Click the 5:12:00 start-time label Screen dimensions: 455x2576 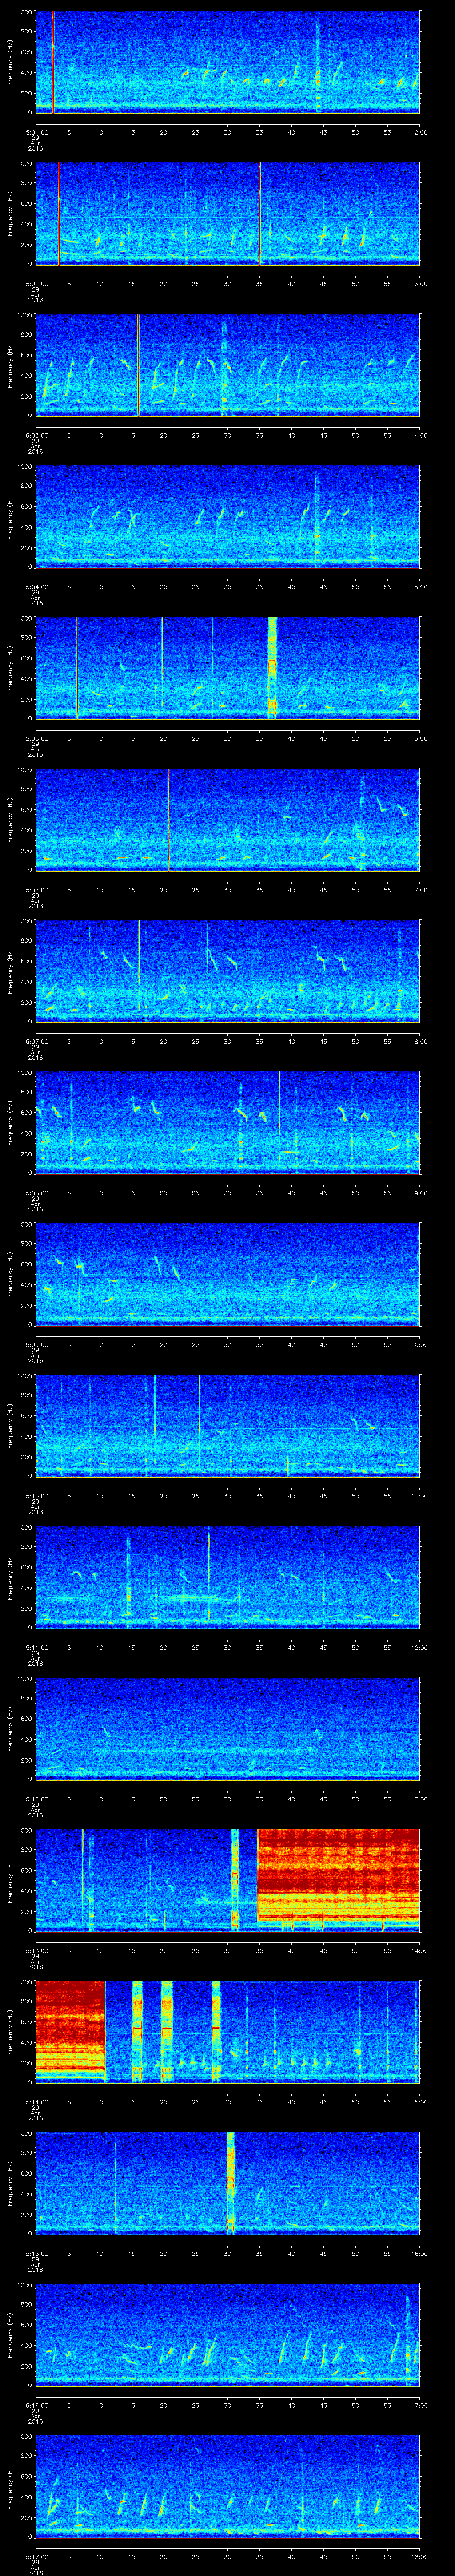tap(36, 1799)
